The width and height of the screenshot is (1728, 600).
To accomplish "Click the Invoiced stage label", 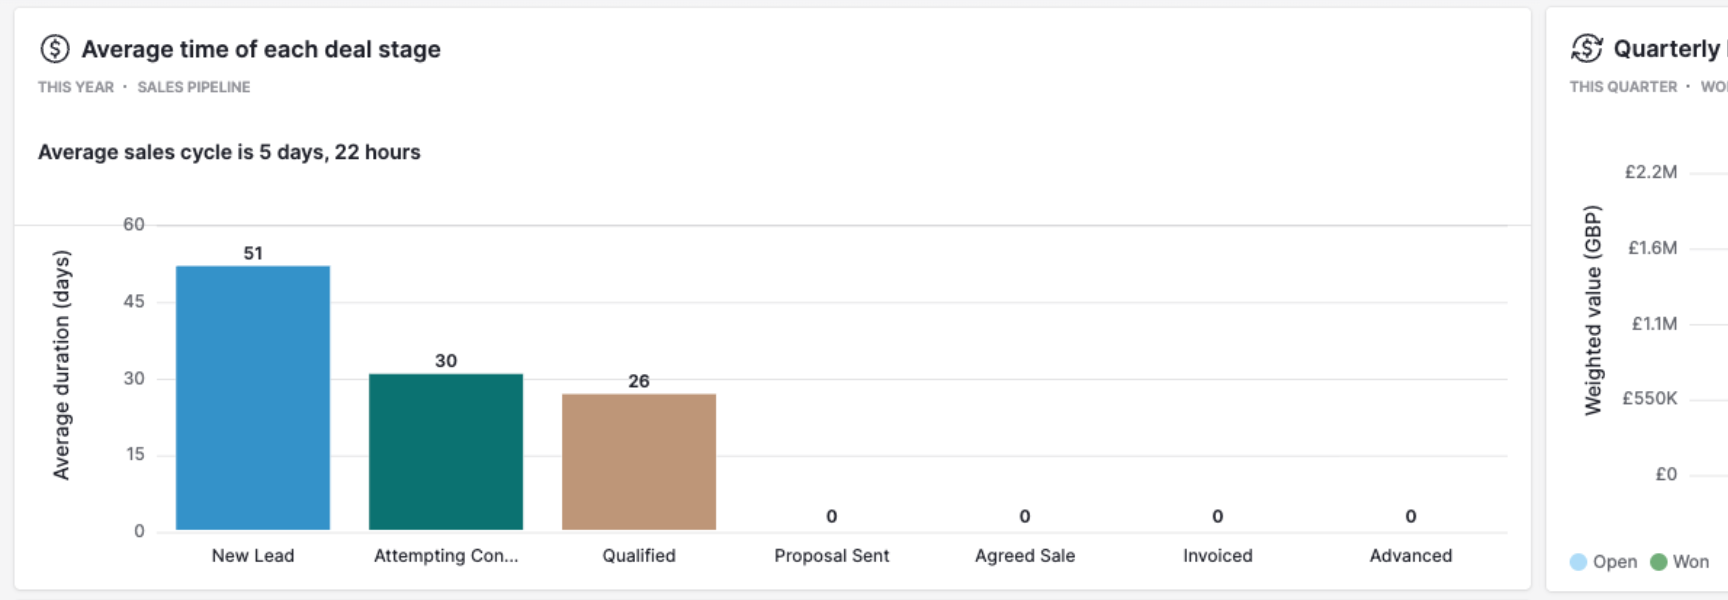I will click(1218, 556).
